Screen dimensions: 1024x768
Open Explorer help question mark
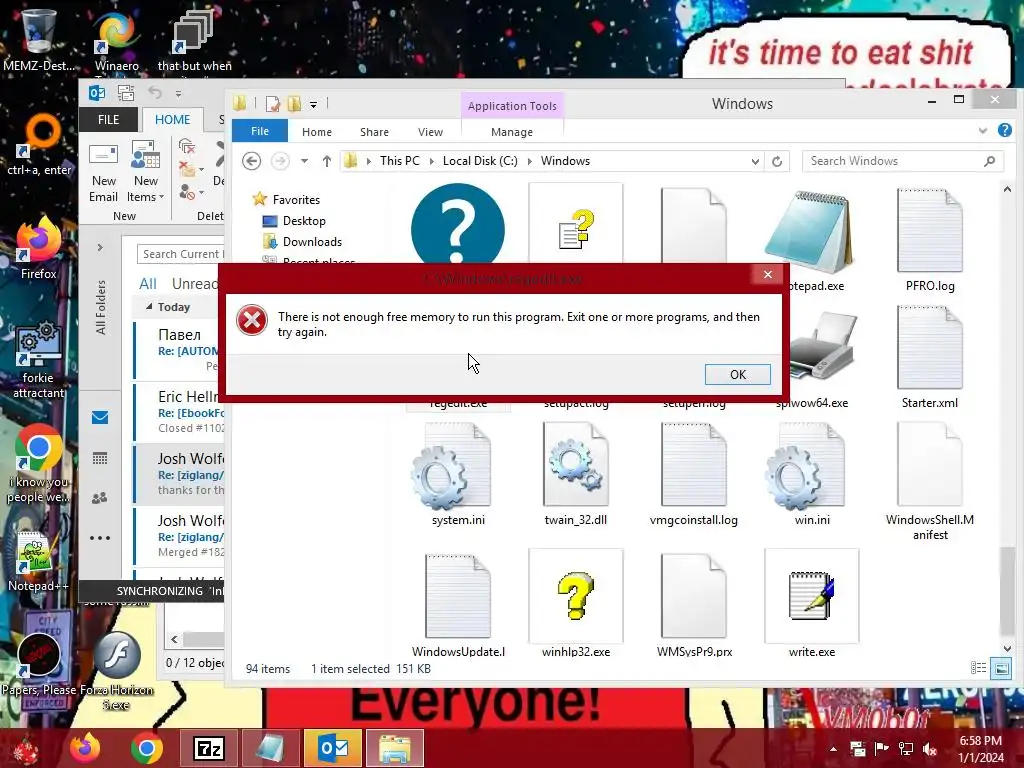tap(1004, 131)
